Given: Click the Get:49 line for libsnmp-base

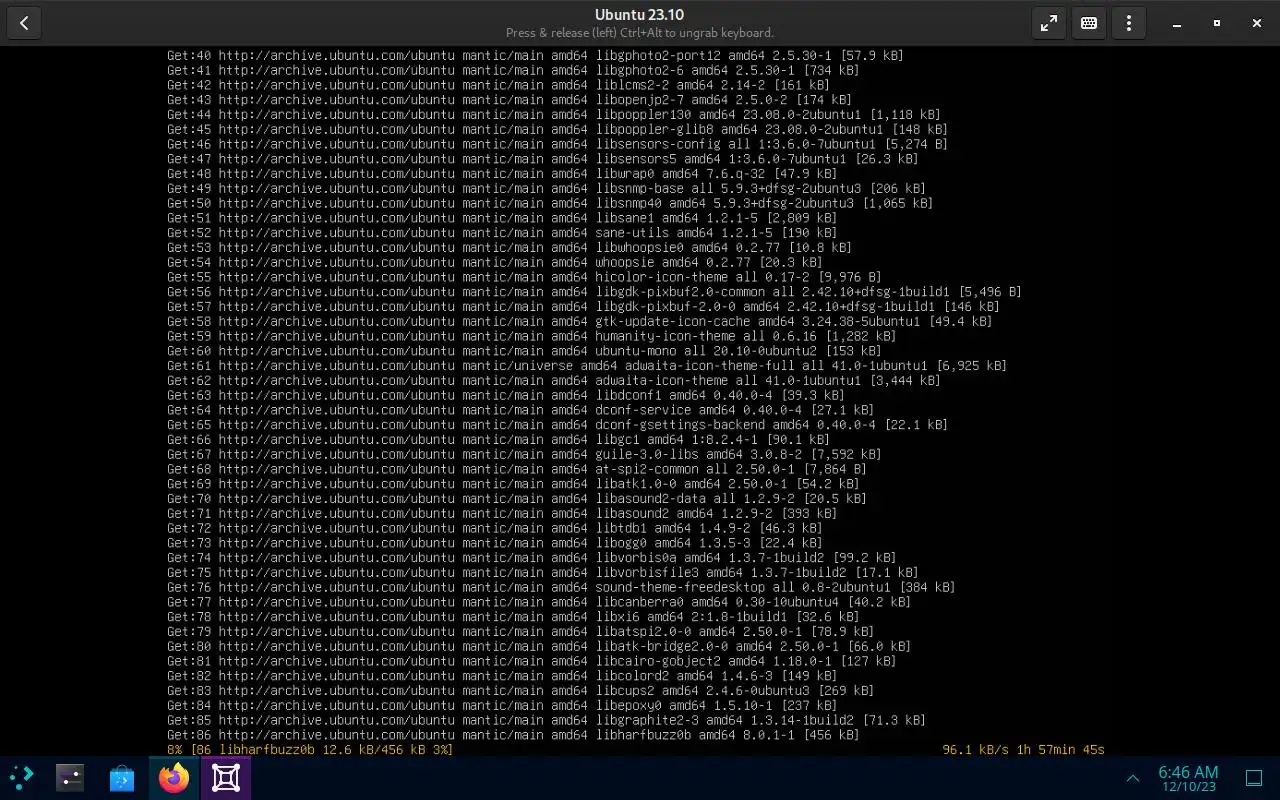Looking at the screenshot, I should point(546,188).
